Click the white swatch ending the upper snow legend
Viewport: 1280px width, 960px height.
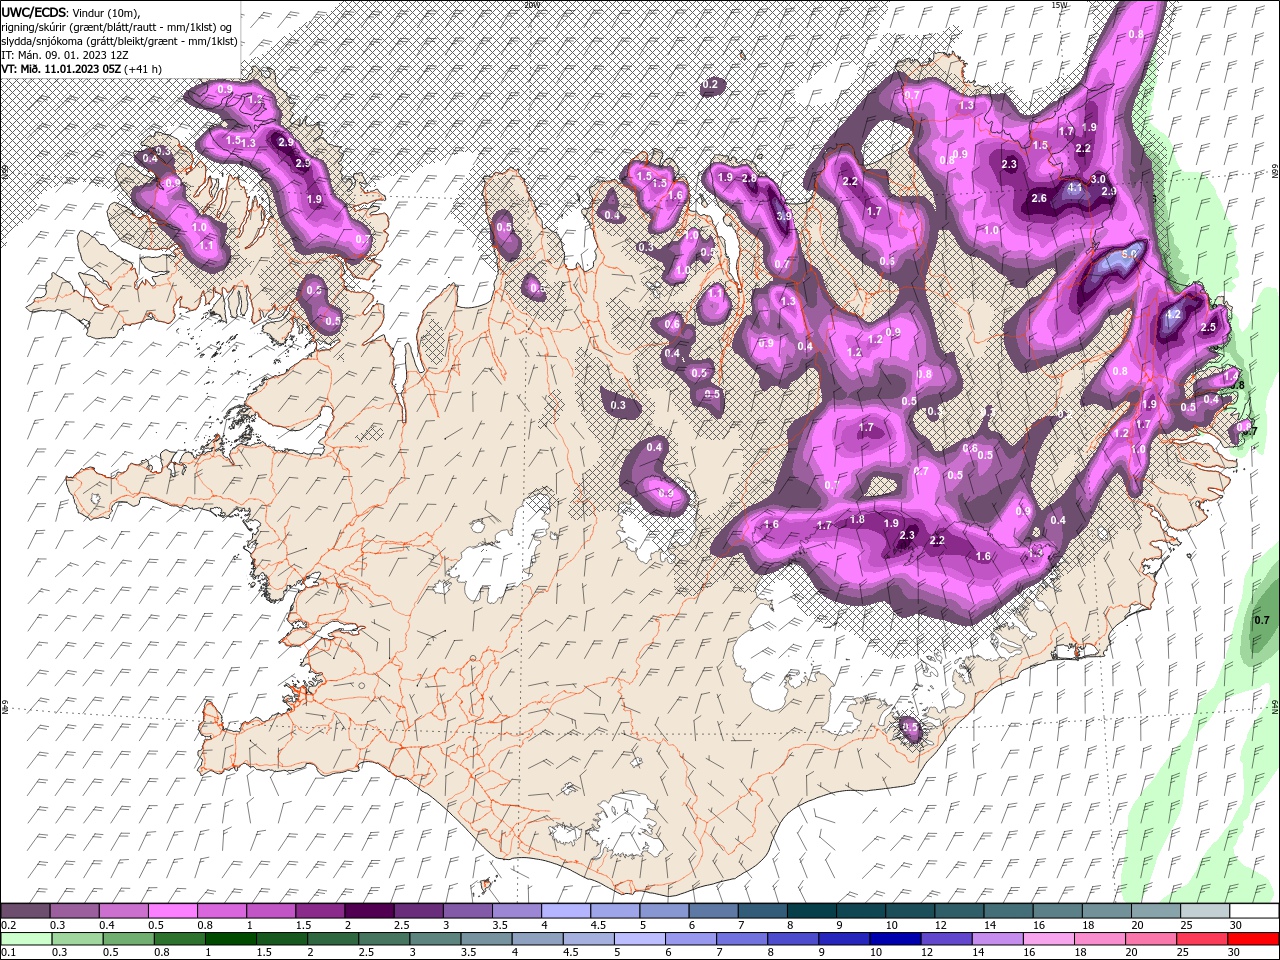(1254, 911)
